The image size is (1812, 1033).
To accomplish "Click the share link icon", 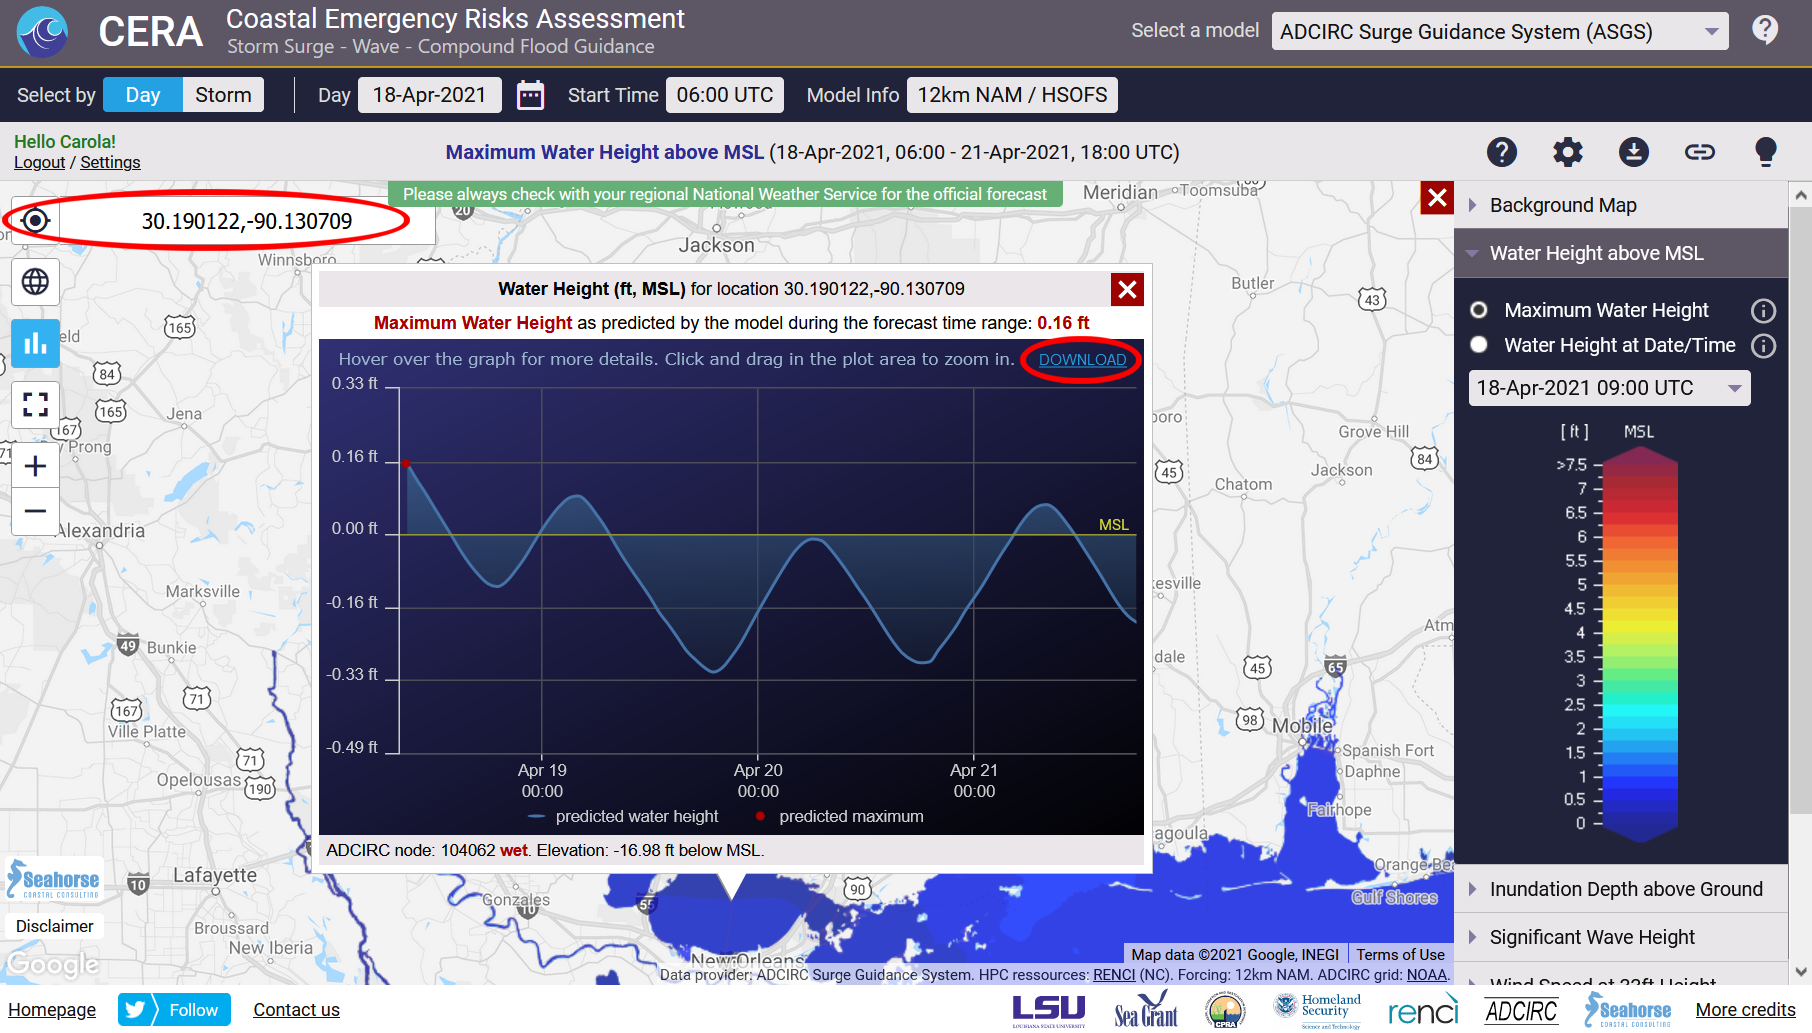I will tap(1699, 152).
